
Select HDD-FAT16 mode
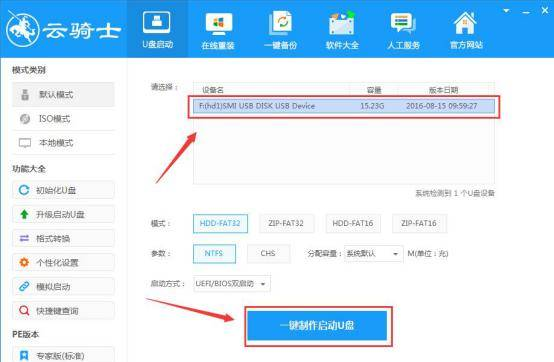(353, 223)
